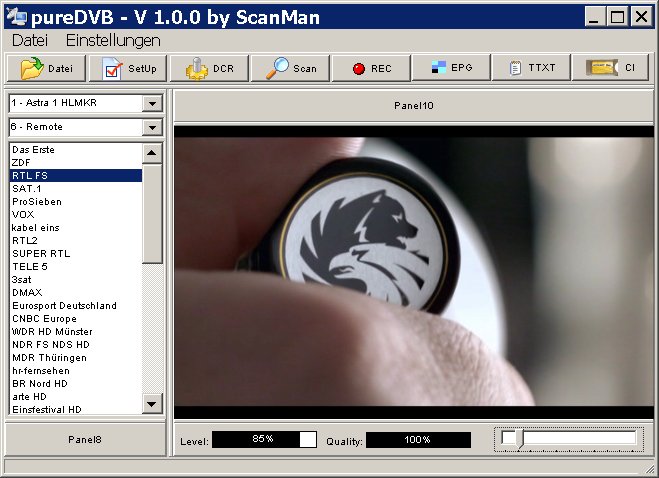659x478 pixels.
Task: Click the pureDVB title bar app icon
Action: point(16,17)
